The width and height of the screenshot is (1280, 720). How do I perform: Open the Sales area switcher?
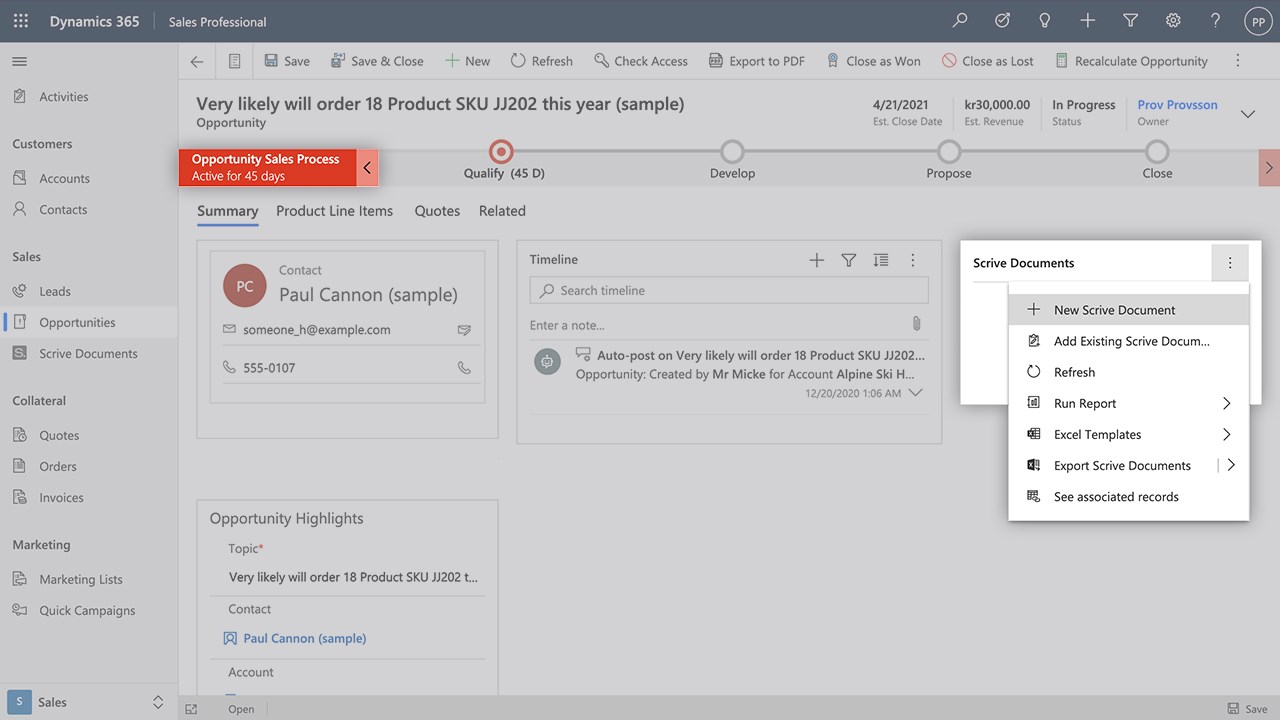click(89, 702)
